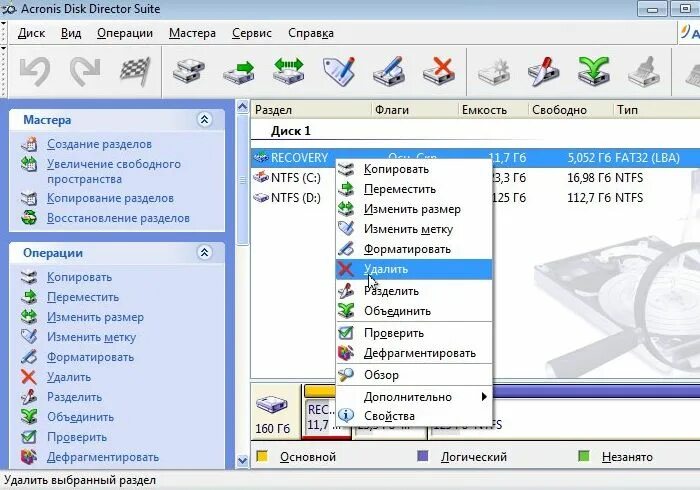Image resolution: width=700 pixels, height=490 pixels.
Task: Click the Обзор magnifier icon in context menu
Action: [x=346, y=375]
